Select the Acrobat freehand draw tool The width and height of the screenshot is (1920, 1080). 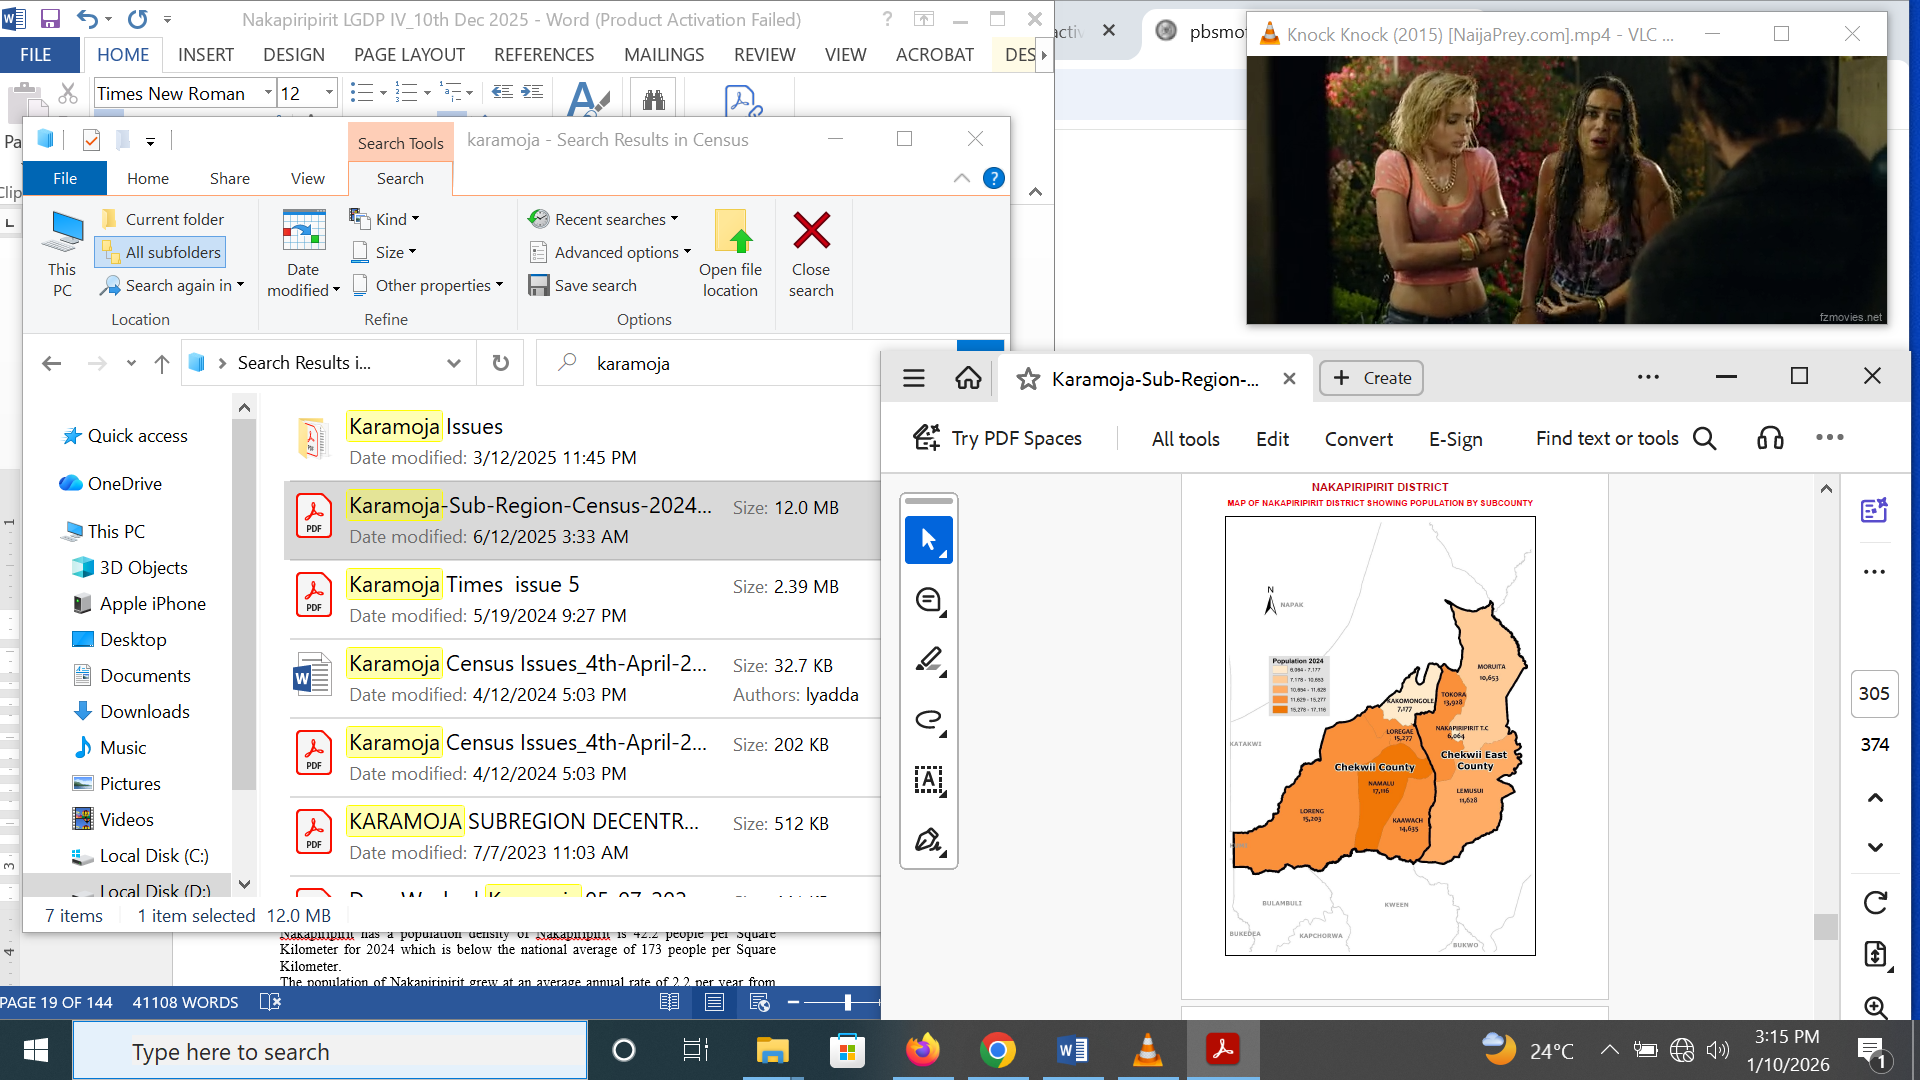coord(929,720)
